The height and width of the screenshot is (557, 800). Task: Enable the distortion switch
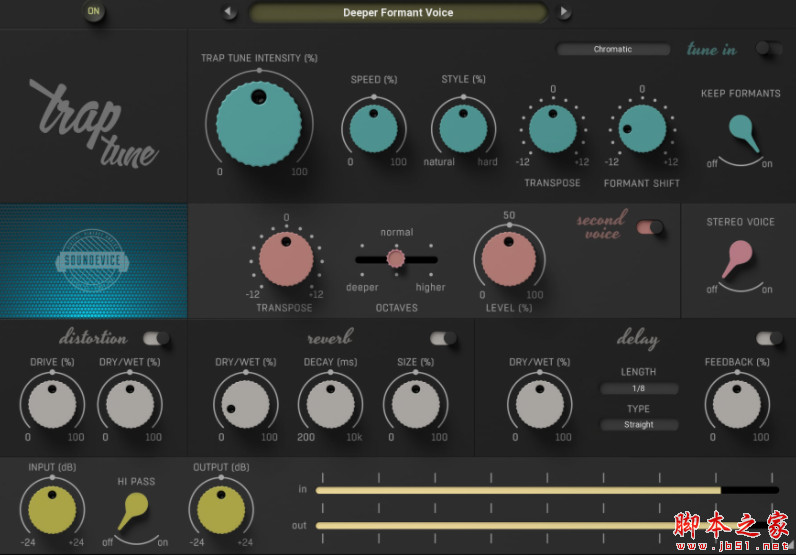click(x=156, y=338)
